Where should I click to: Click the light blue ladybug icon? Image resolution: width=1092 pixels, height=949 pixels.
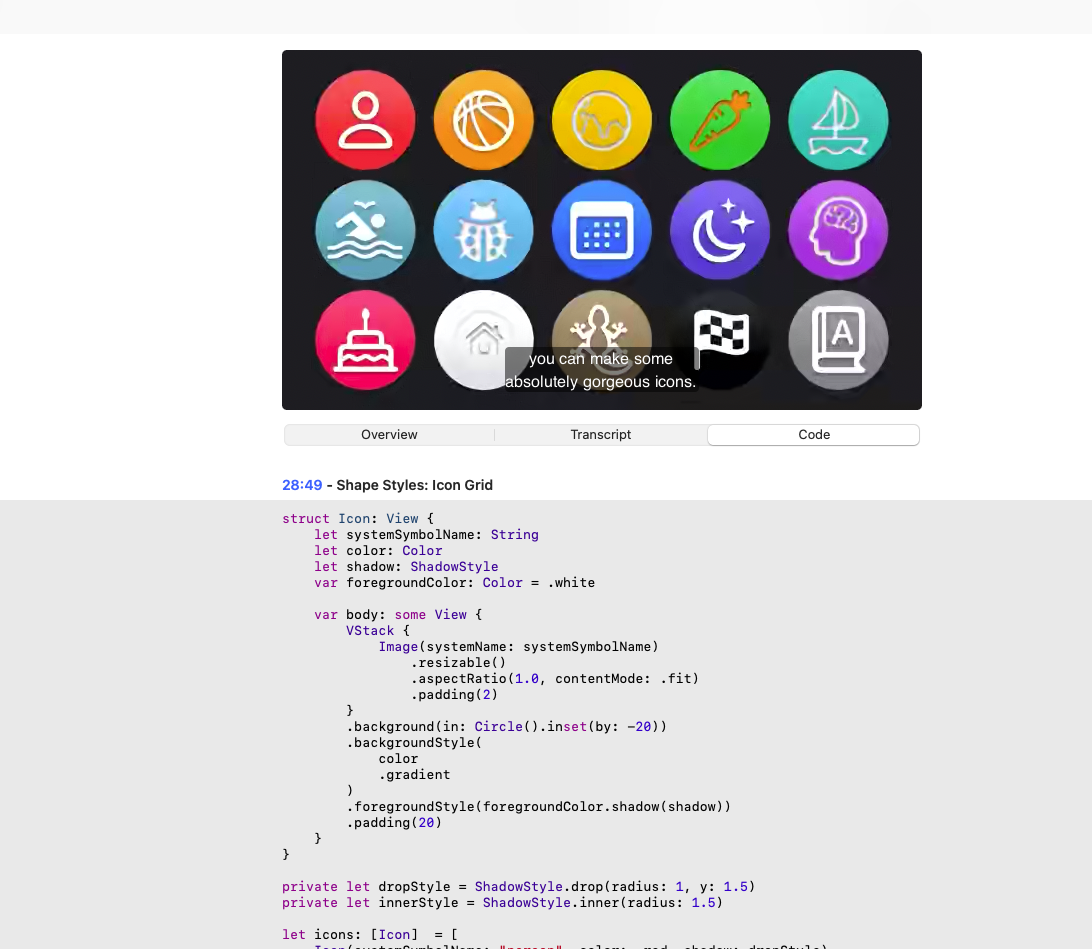click(x=483, y=230)
